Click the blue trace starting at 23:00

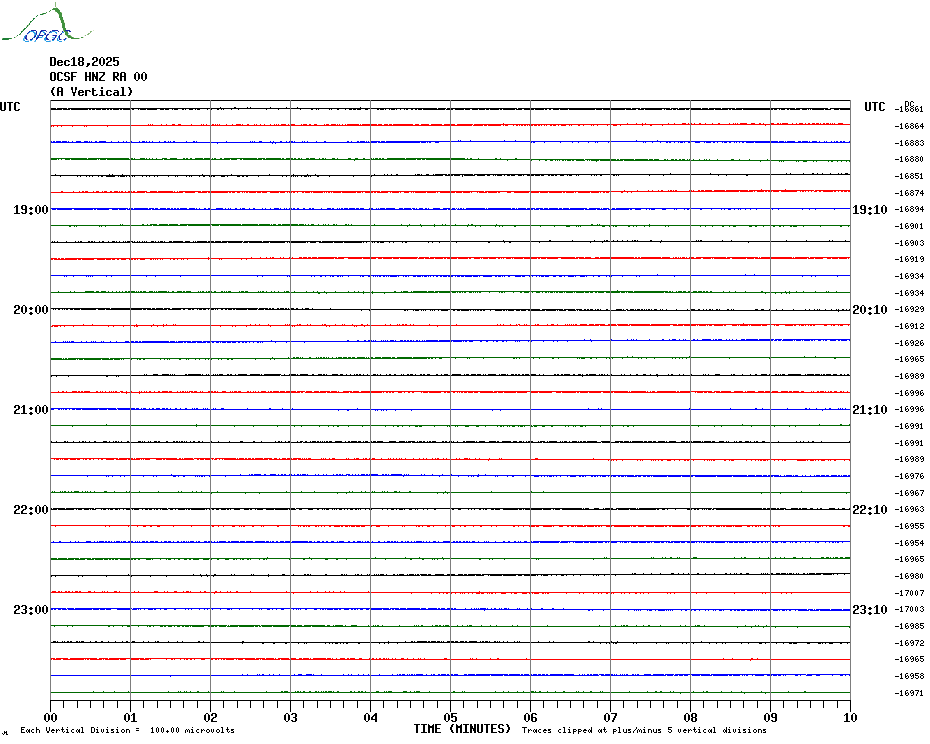point(450,609)
